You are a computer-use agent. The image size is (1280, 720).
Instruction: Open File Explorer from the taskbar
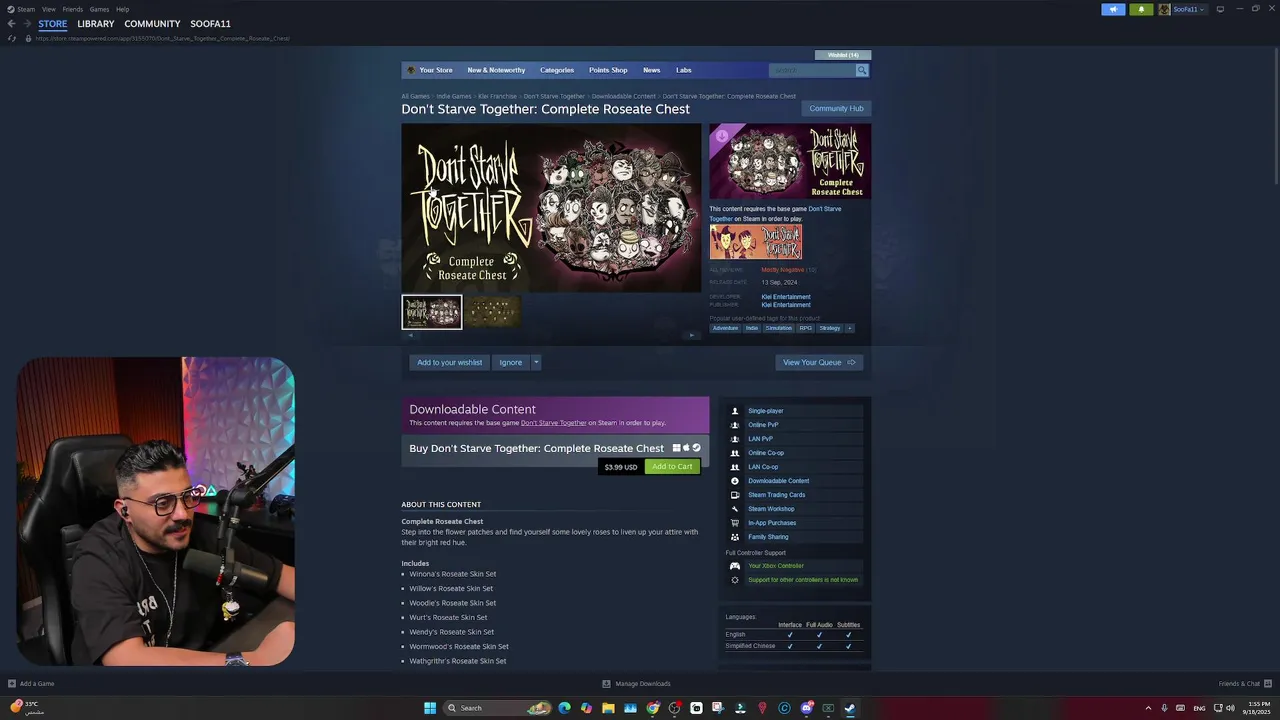[608, 708]
